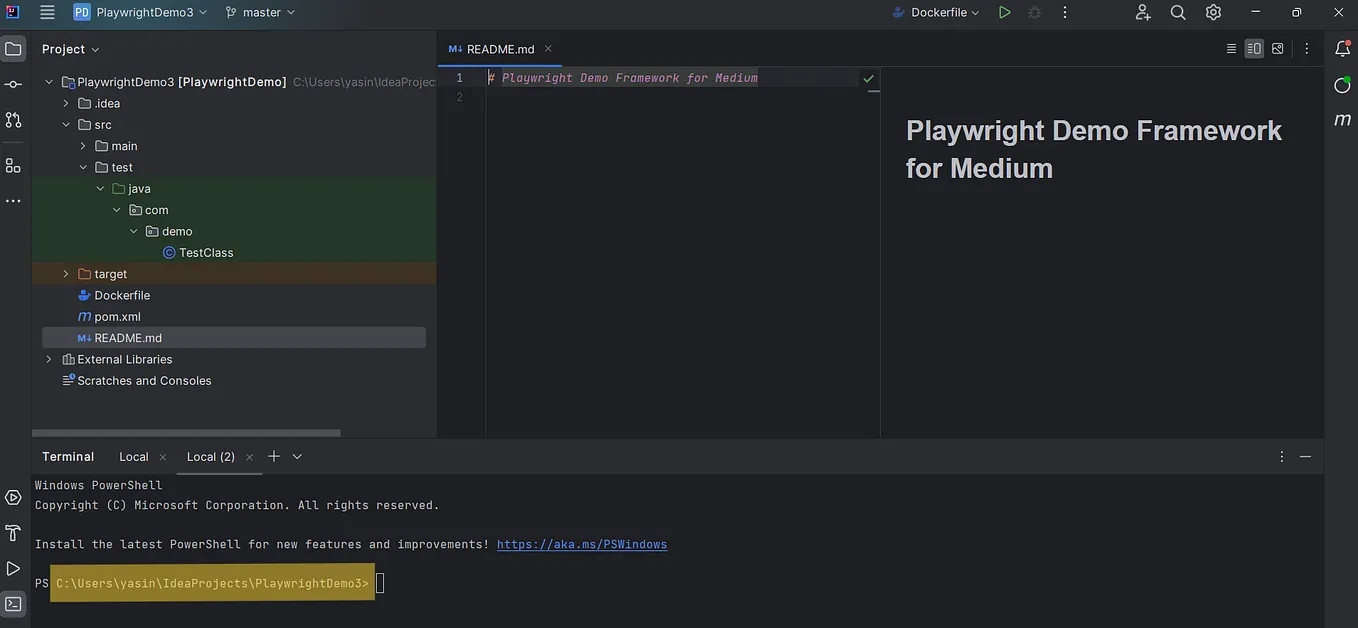Open the notifications bell
The height and width of the screenshot is (628, 1358).
[1342, 48]
